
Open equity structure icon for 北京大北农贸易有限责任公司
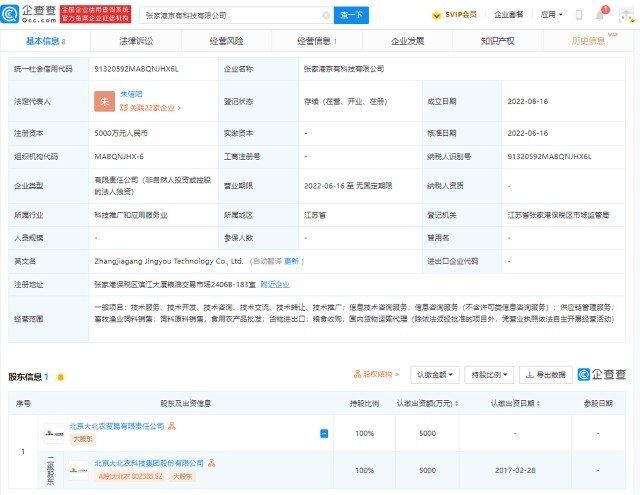tap(172, 426)
